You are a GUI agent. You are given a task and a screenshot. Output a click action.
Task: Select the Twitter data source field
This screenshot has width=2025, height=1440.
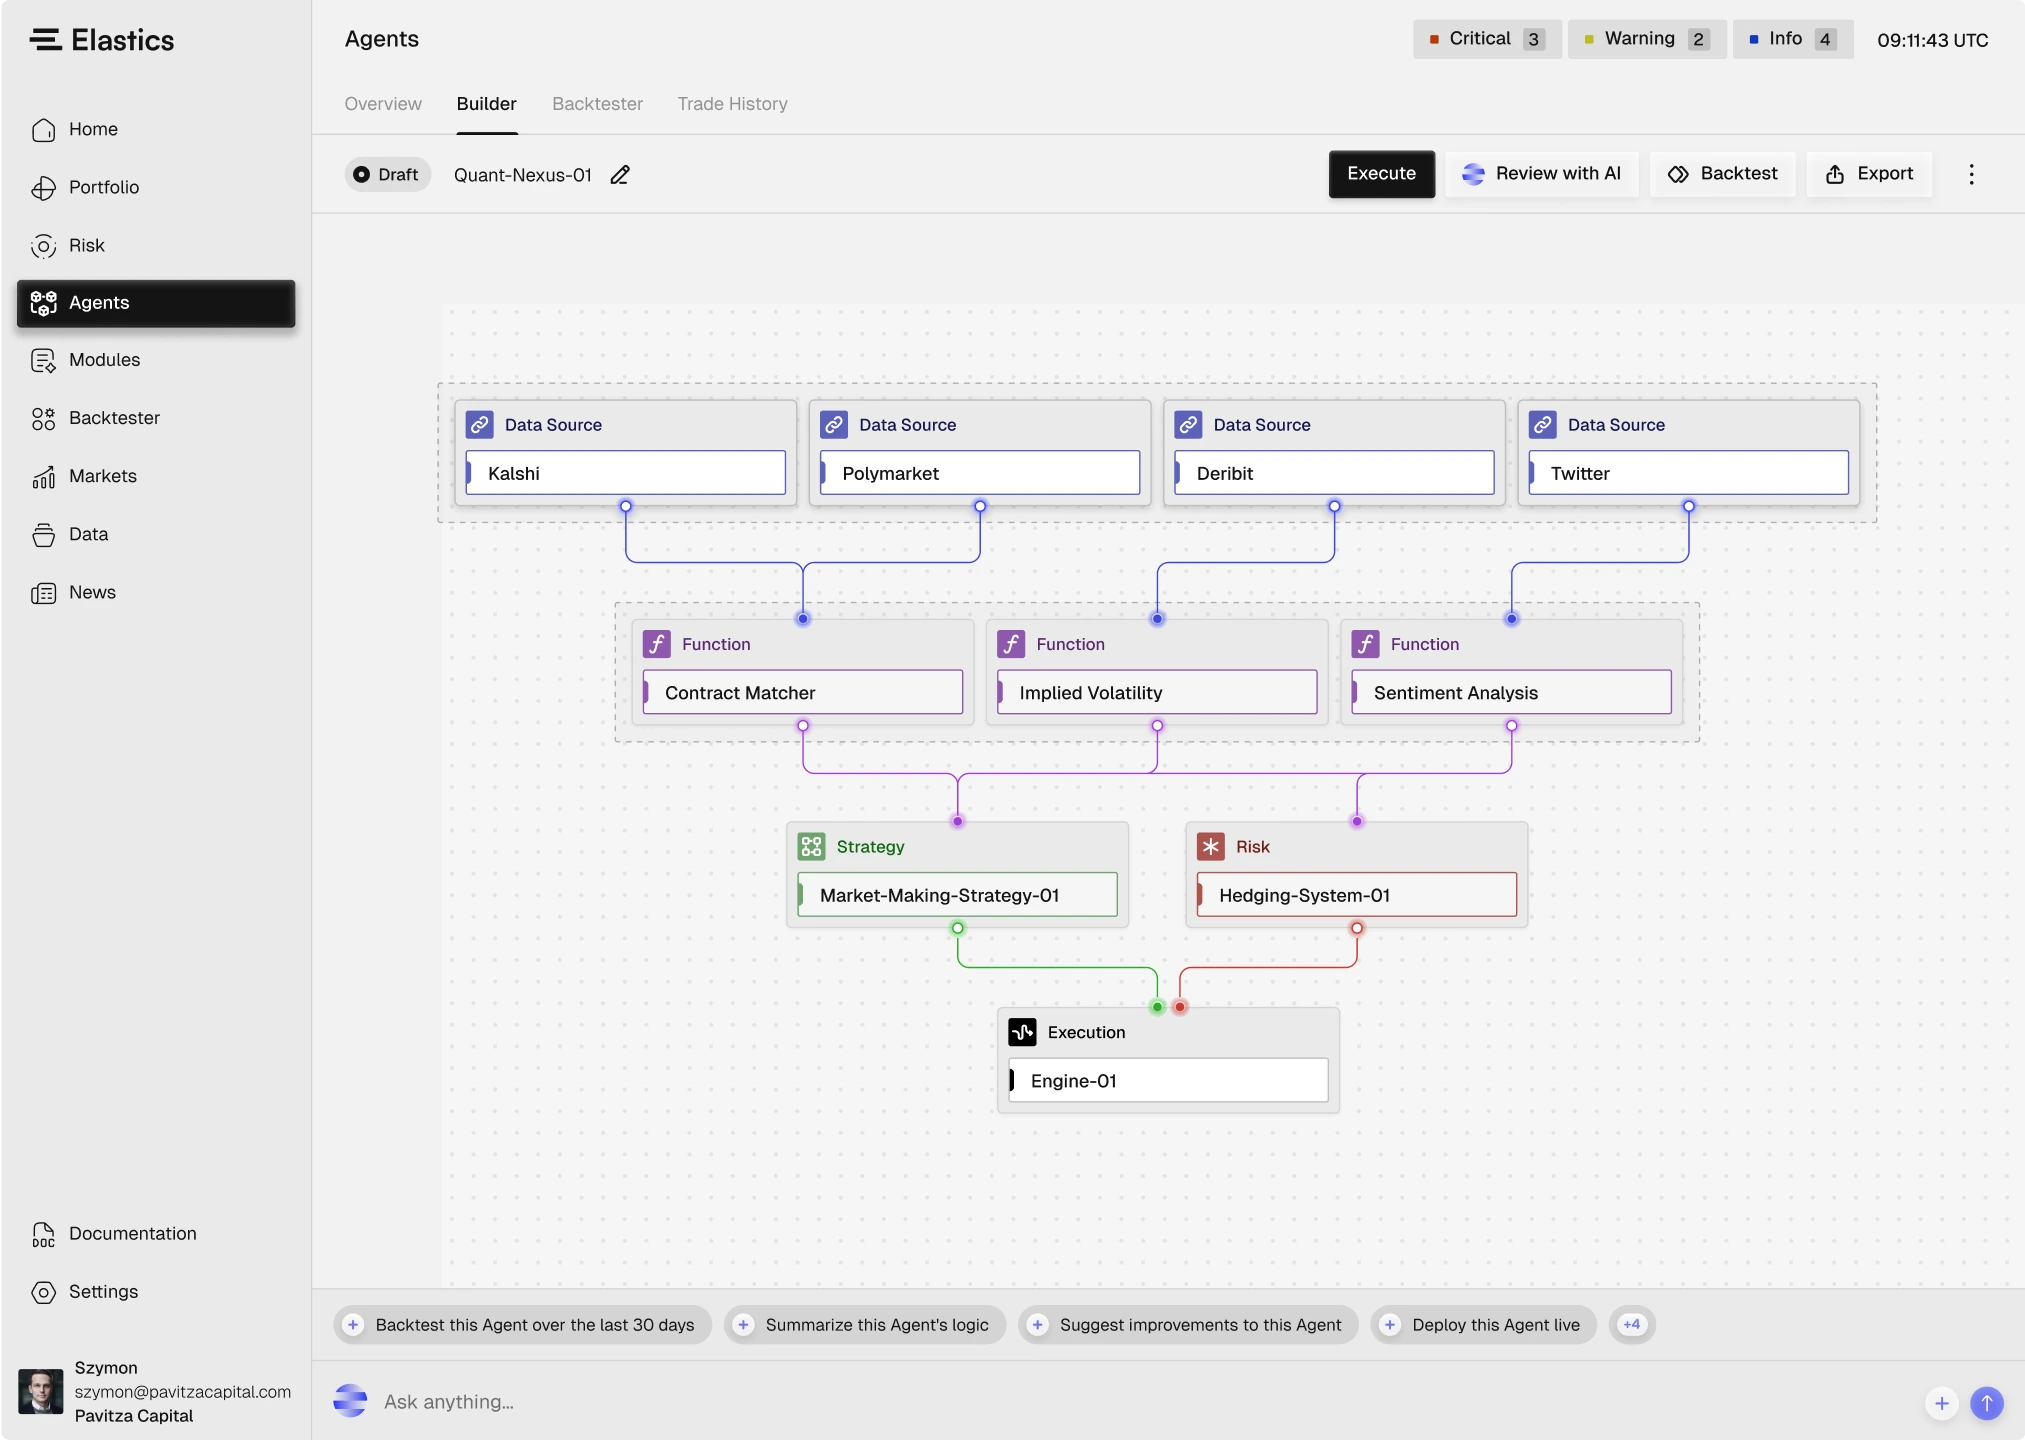tap(1689, 473)
